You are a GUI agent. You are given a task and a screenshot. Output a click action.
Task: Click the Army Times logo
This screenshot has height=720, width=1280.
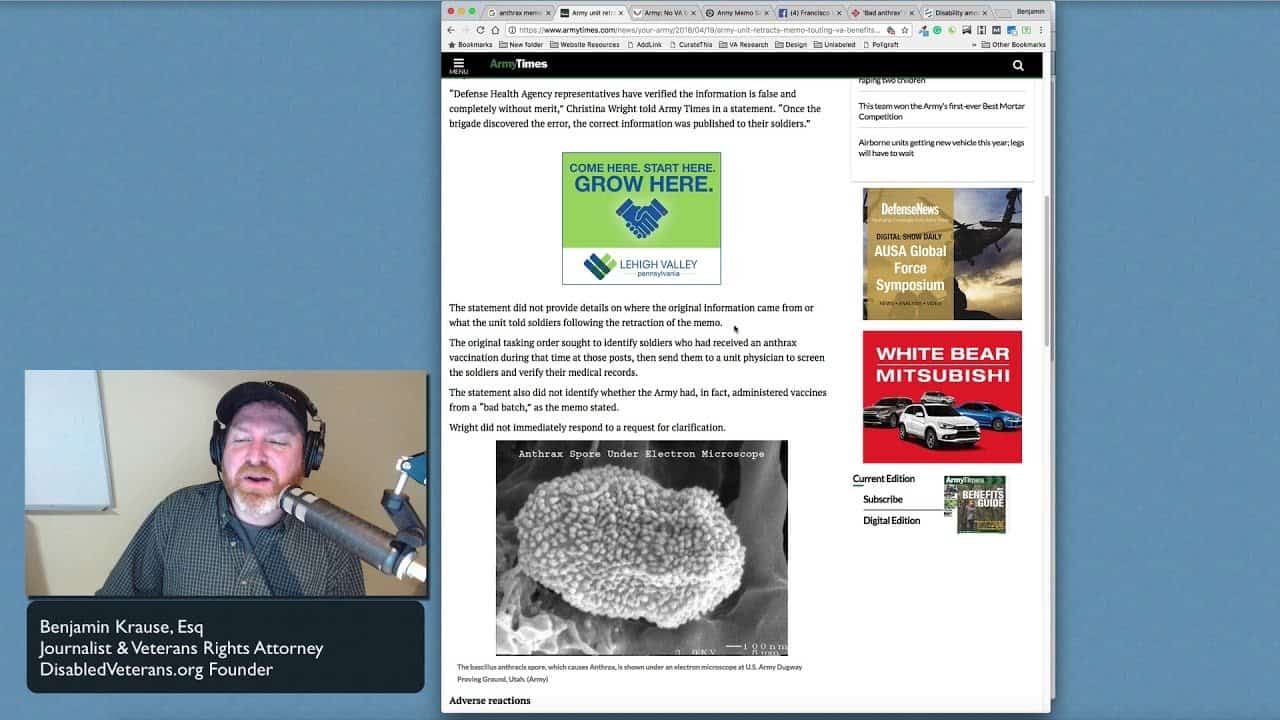[x=518, y=65]
